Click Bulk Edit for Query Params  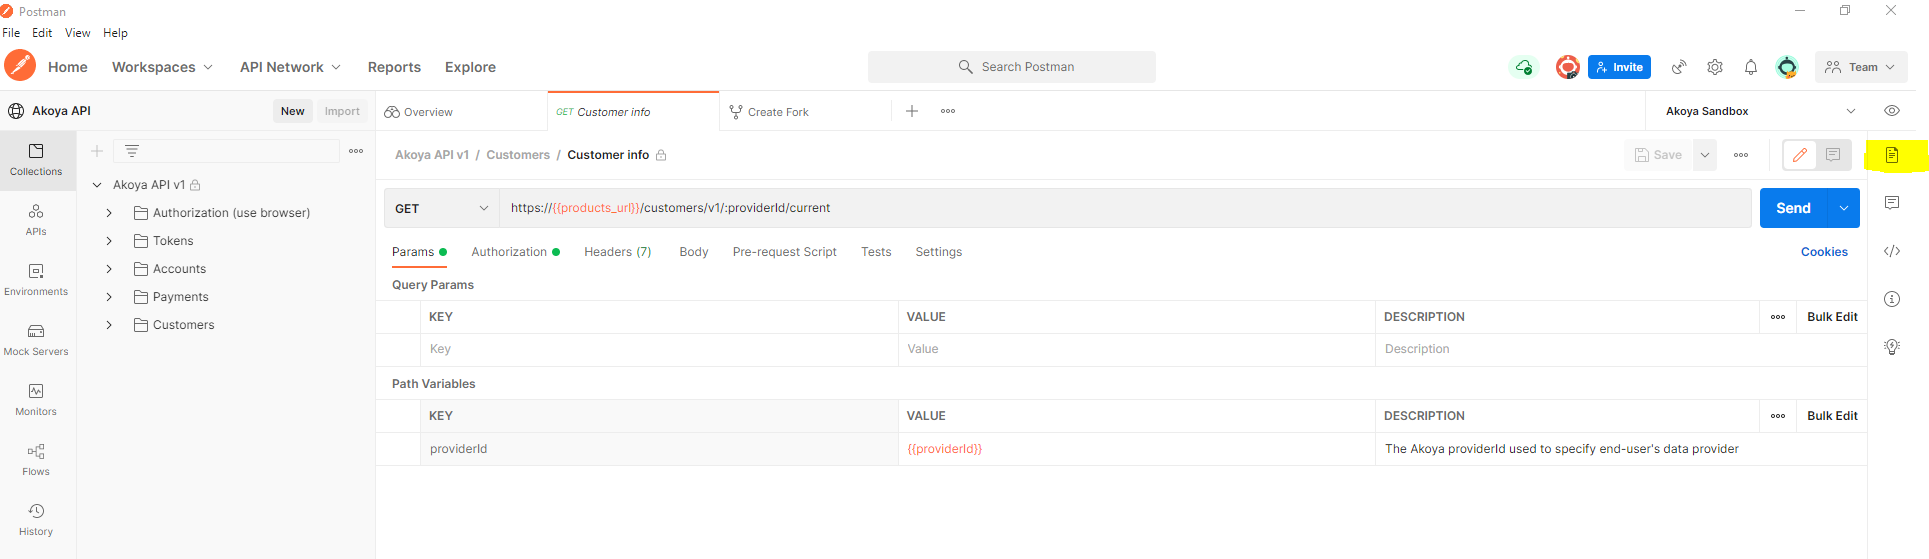pyautogui.click(x=1832, y=317)
